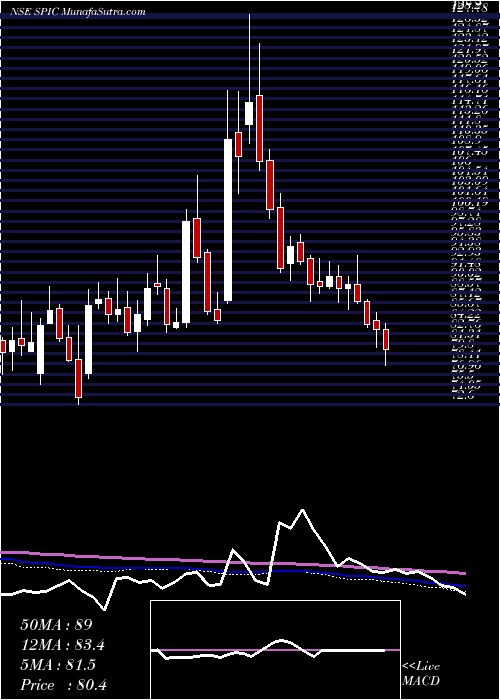Click the 5MA : 81.5 value
Viewport: 500px width, 700px height.
pos(58,665)
